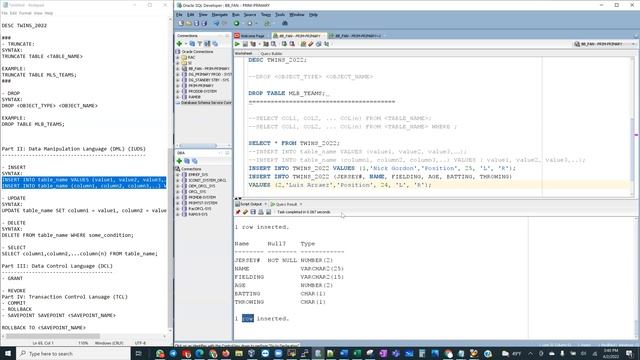Image resolution: width=640 pixels, height=360 pixels.
Task: Click the Commit icon in worksheet toolbar
Action: (284, 44)
